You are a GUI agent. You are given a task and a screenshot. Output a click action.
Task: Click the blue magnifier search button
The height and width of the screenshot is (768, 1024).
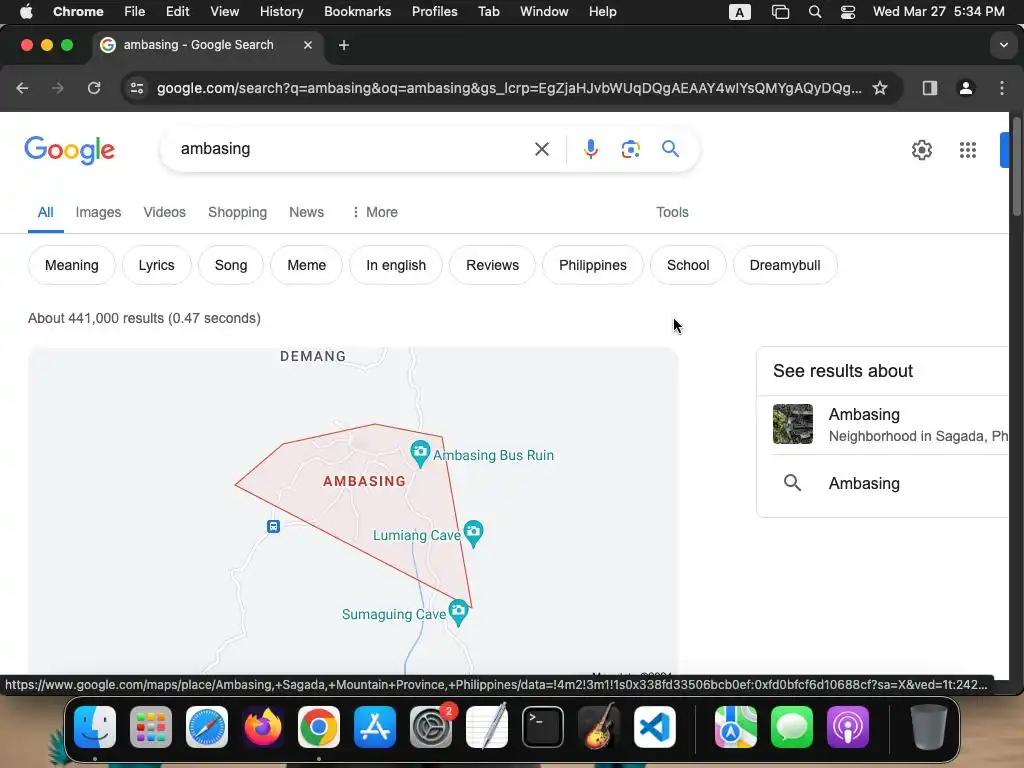[670, 149]
